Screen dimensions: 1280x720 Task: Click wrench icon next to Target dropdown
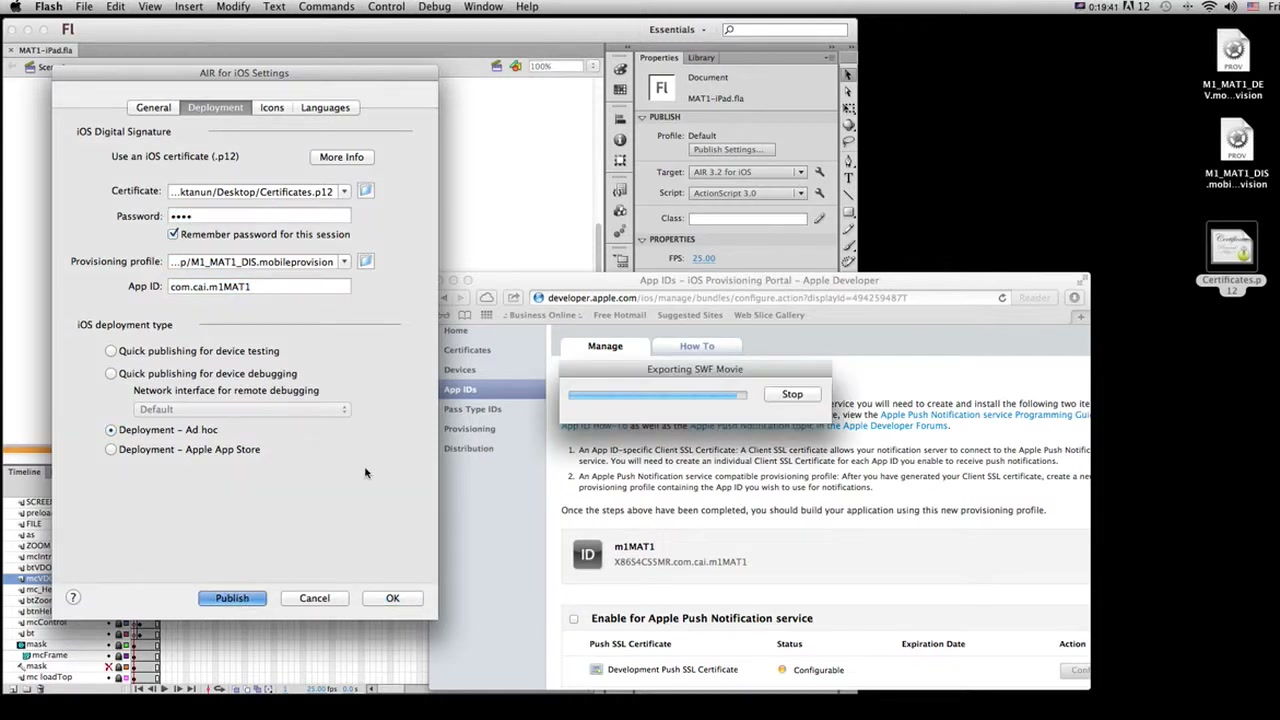coord(819,172)
